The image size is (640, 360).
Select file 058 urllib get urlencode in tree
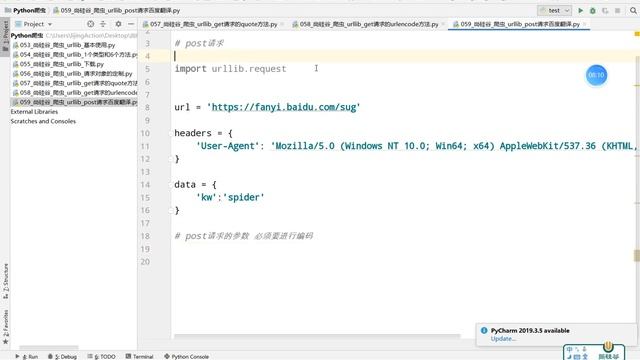click(75, 93)
